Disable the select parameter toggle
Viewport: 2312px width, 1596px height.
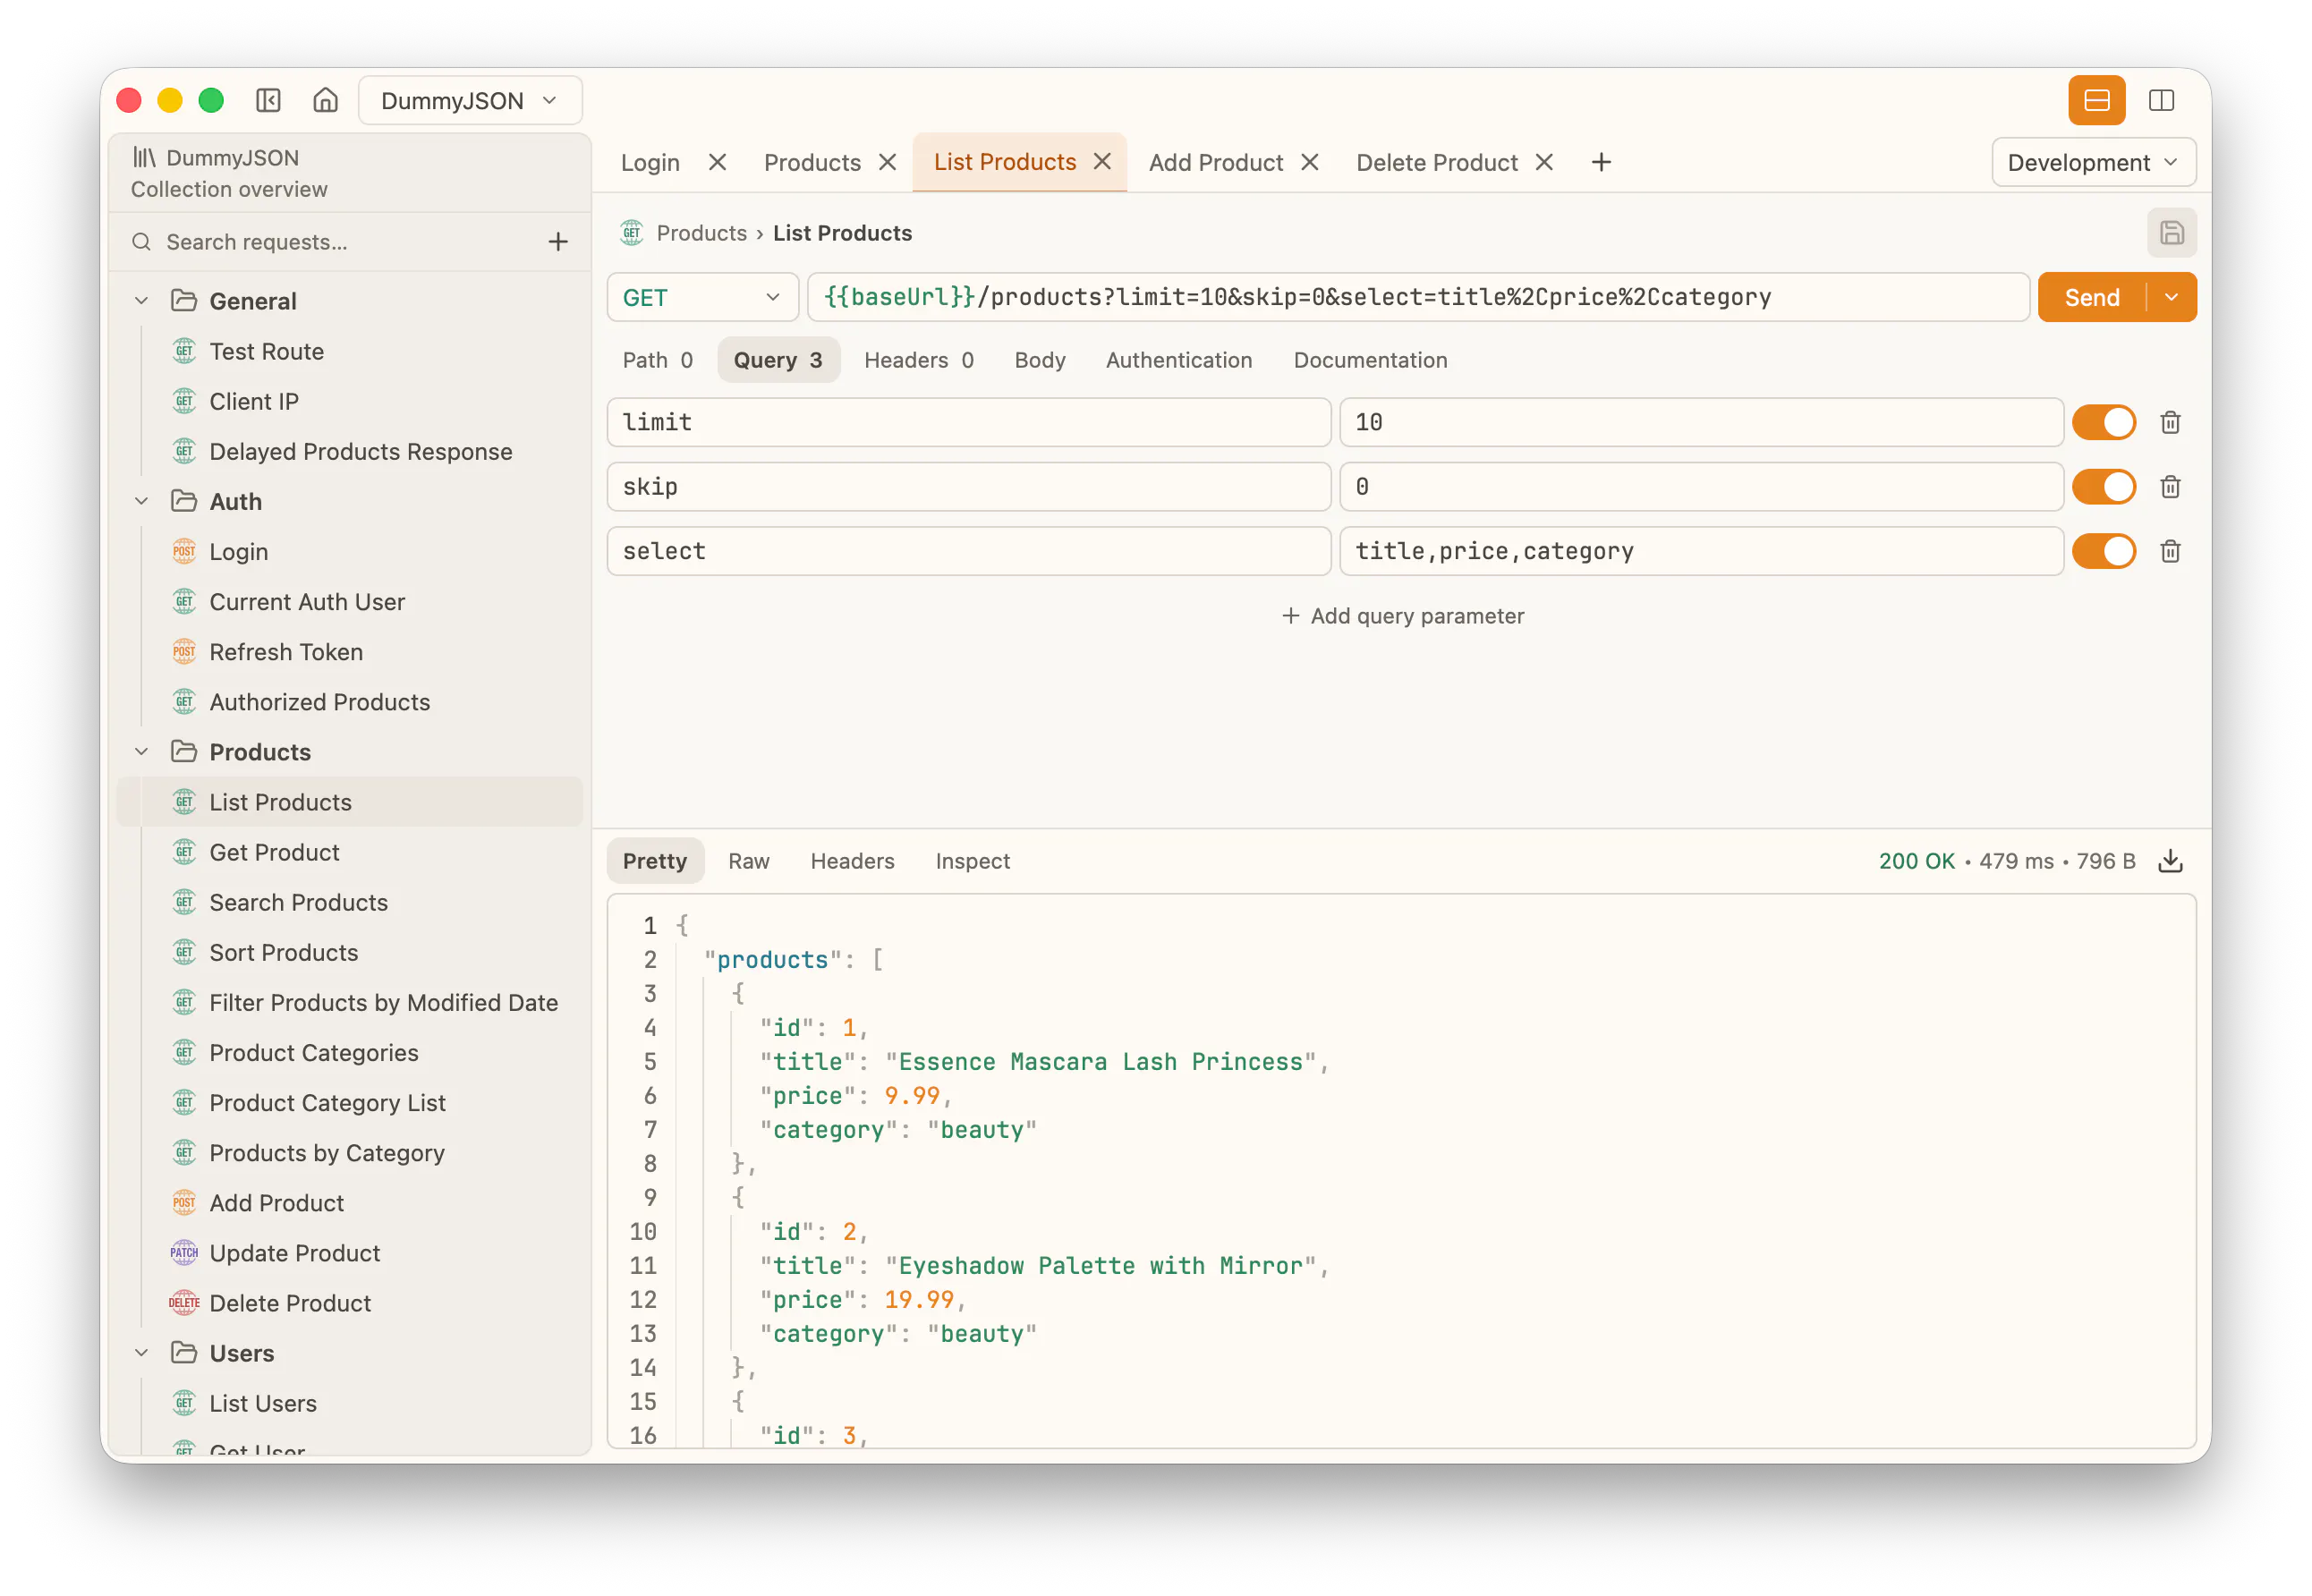coord(2103,551)
